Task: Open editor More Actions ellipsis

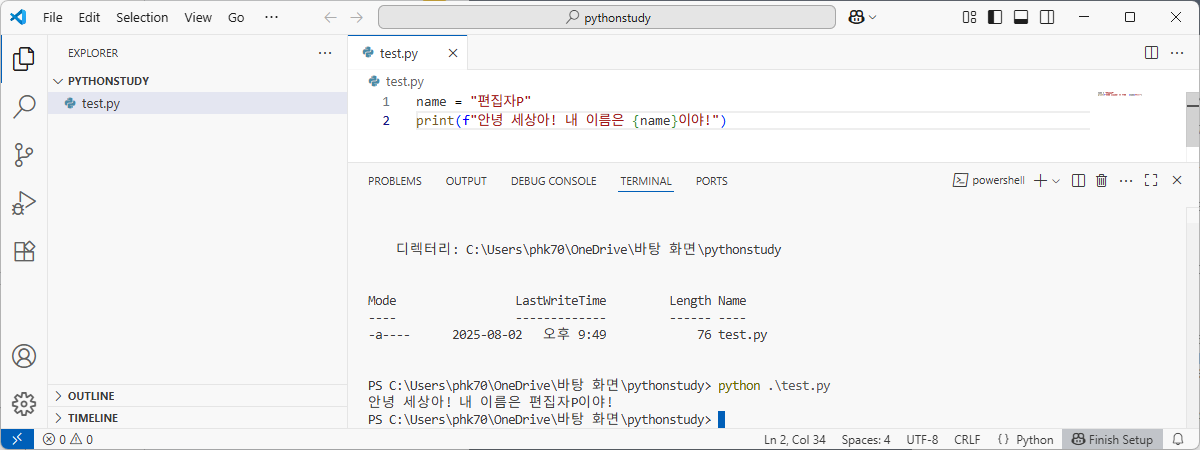Action: click(x=1177, y=52)
